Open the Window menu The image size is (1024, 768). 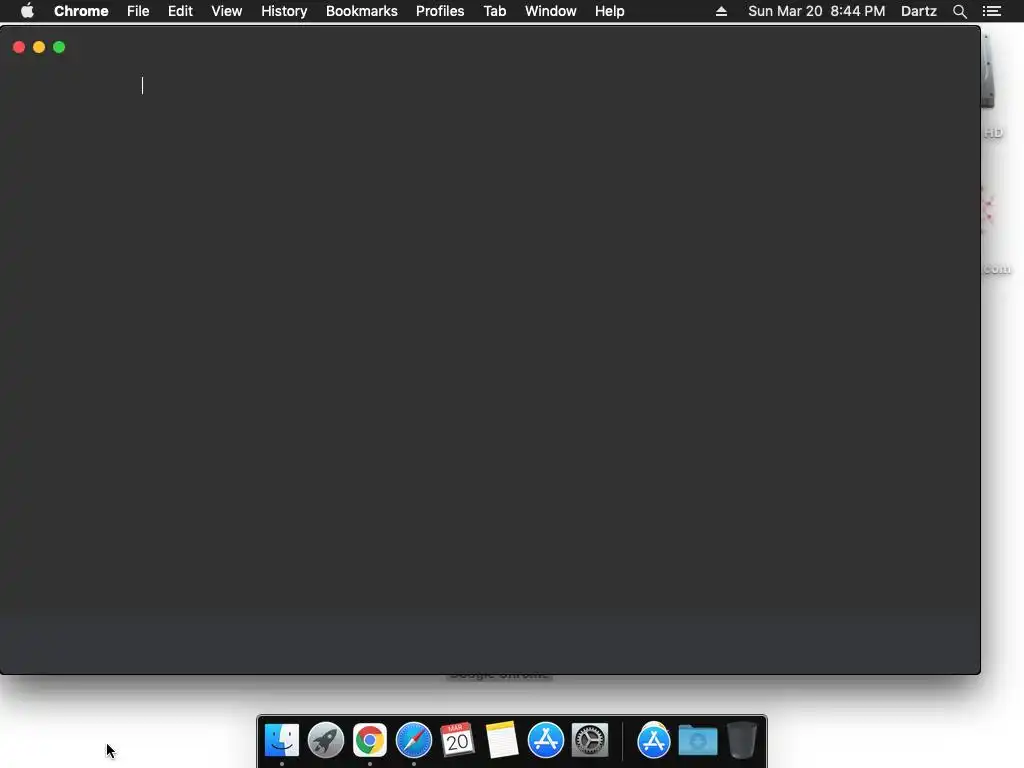click(551, 11)
